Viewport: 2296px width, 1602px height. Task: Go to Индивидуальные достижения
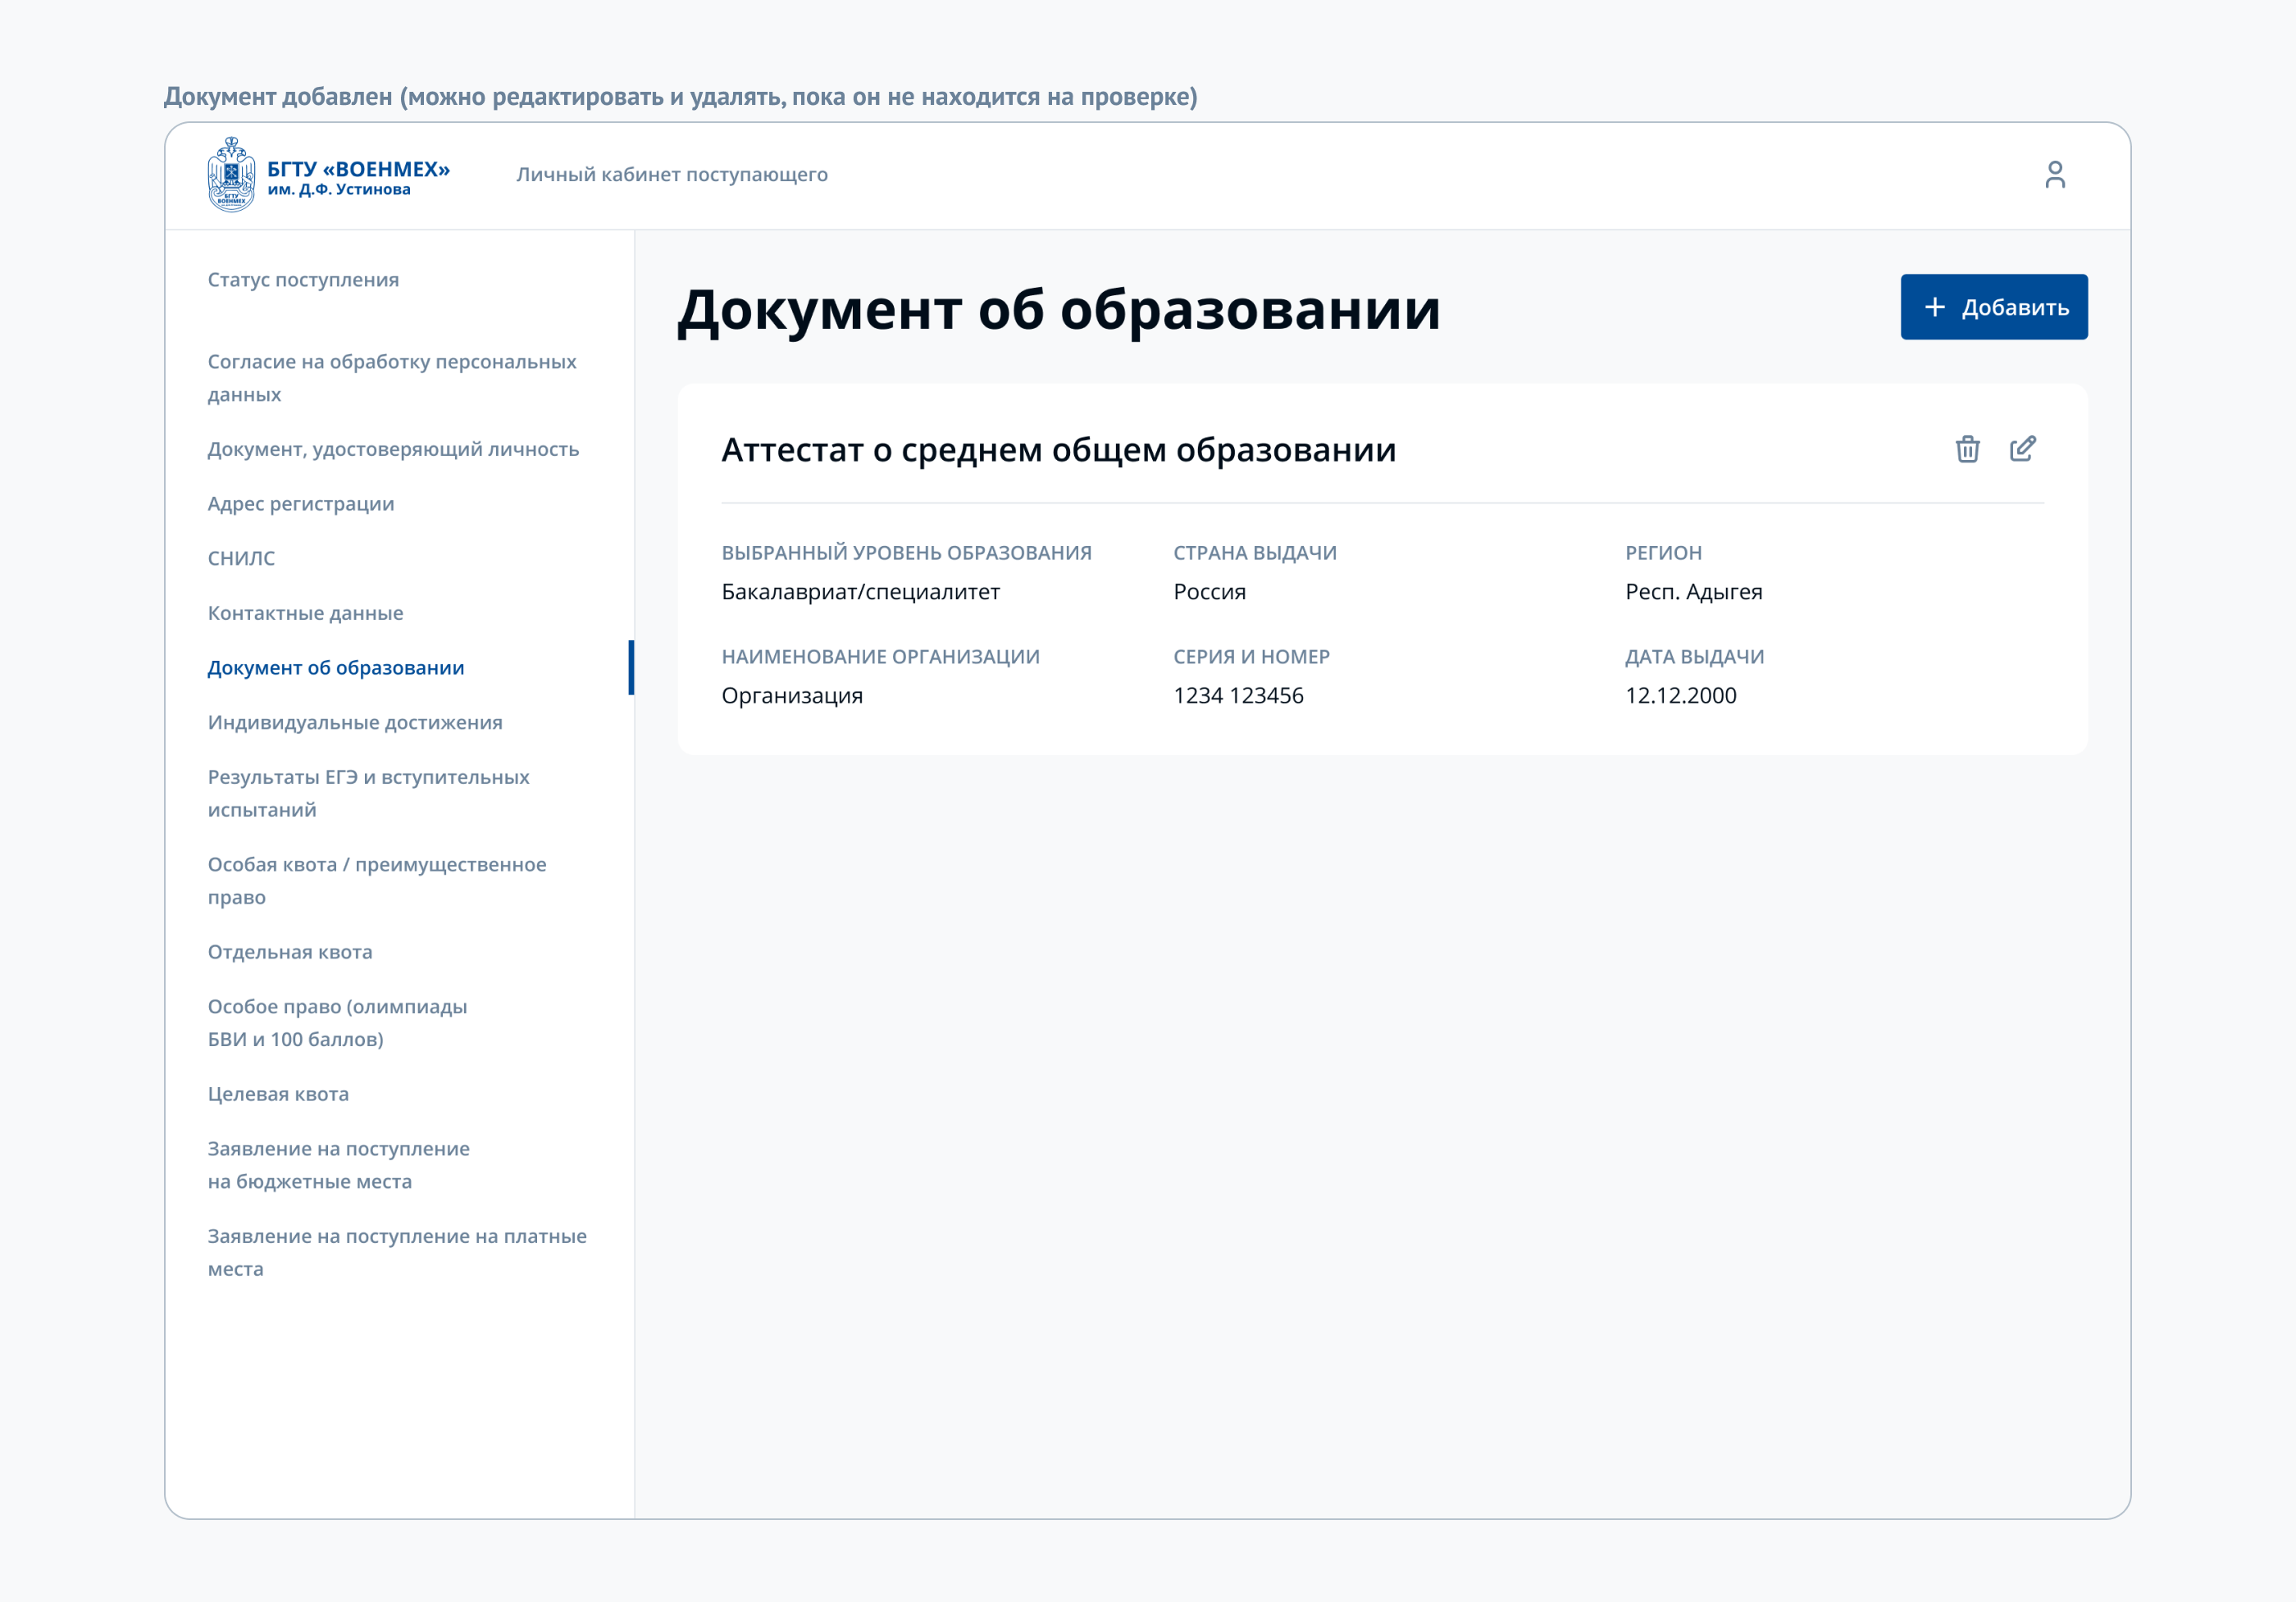tap(355, 723)
